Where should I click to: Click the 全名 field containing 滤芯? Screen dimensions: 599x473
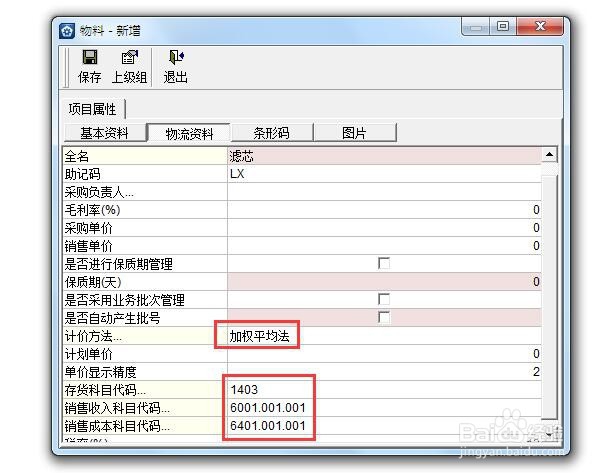pyautogui.click(x=384, y=156)
